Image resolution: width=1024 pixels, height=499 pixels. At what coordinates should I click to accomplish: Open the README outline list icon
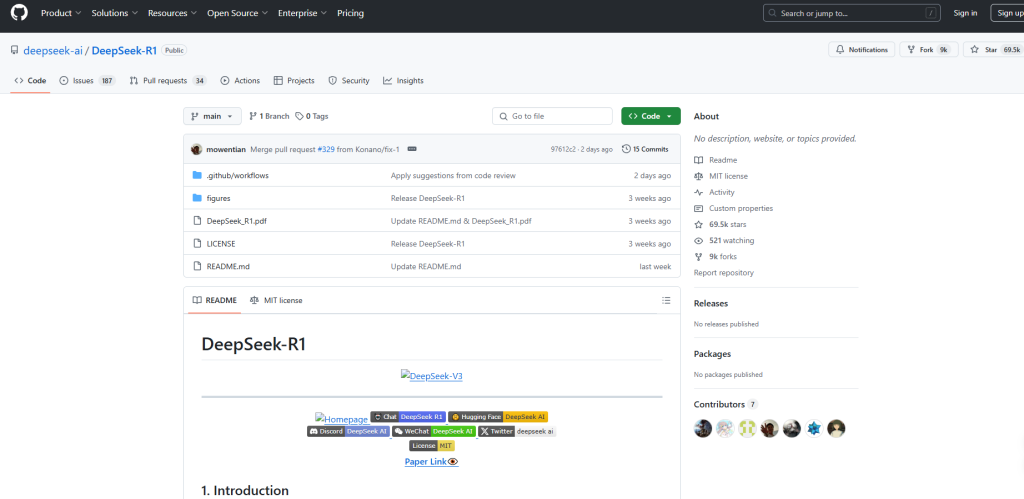coord(666,300)
